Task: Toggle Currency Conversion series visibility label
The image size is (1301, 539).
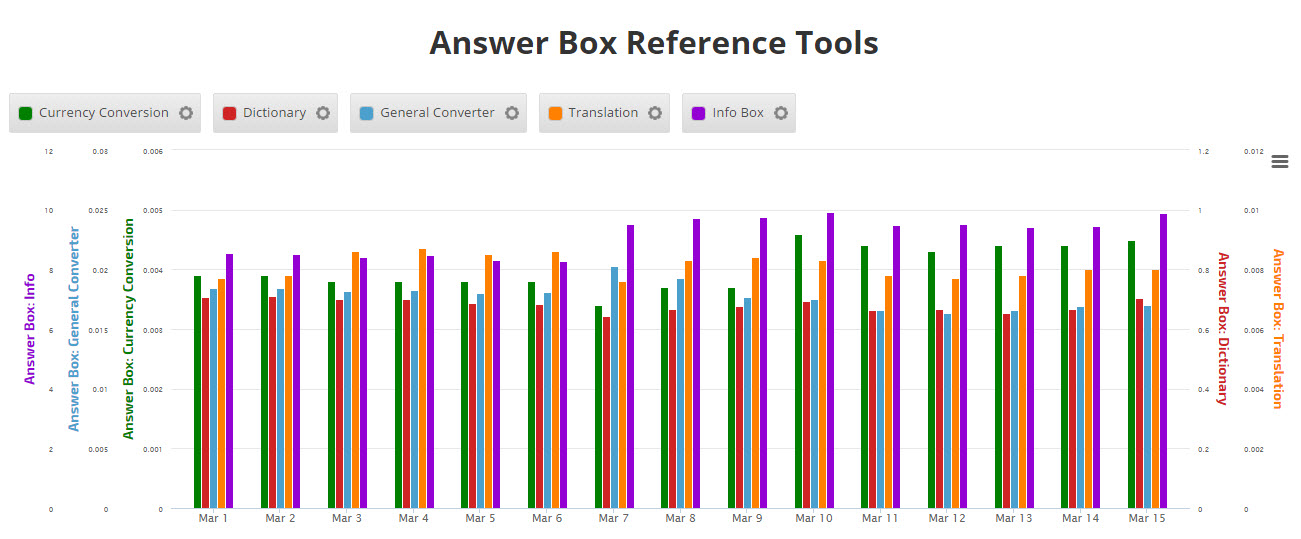Action: tap(103, 113)
